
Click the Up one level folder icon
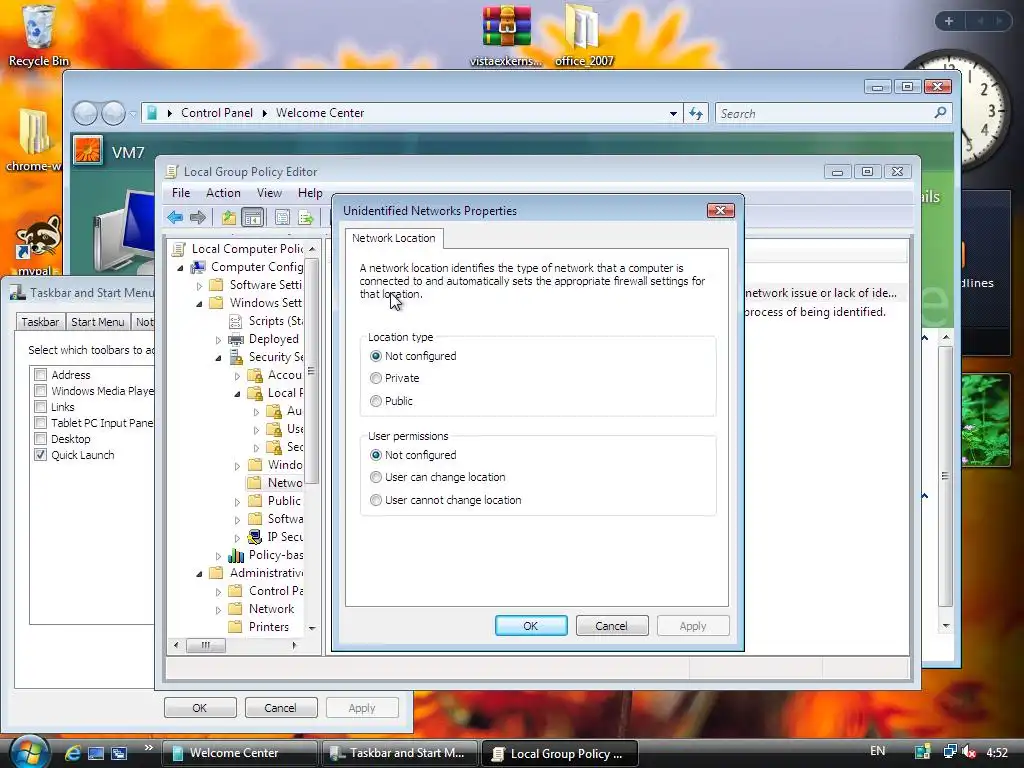point(229,217)
